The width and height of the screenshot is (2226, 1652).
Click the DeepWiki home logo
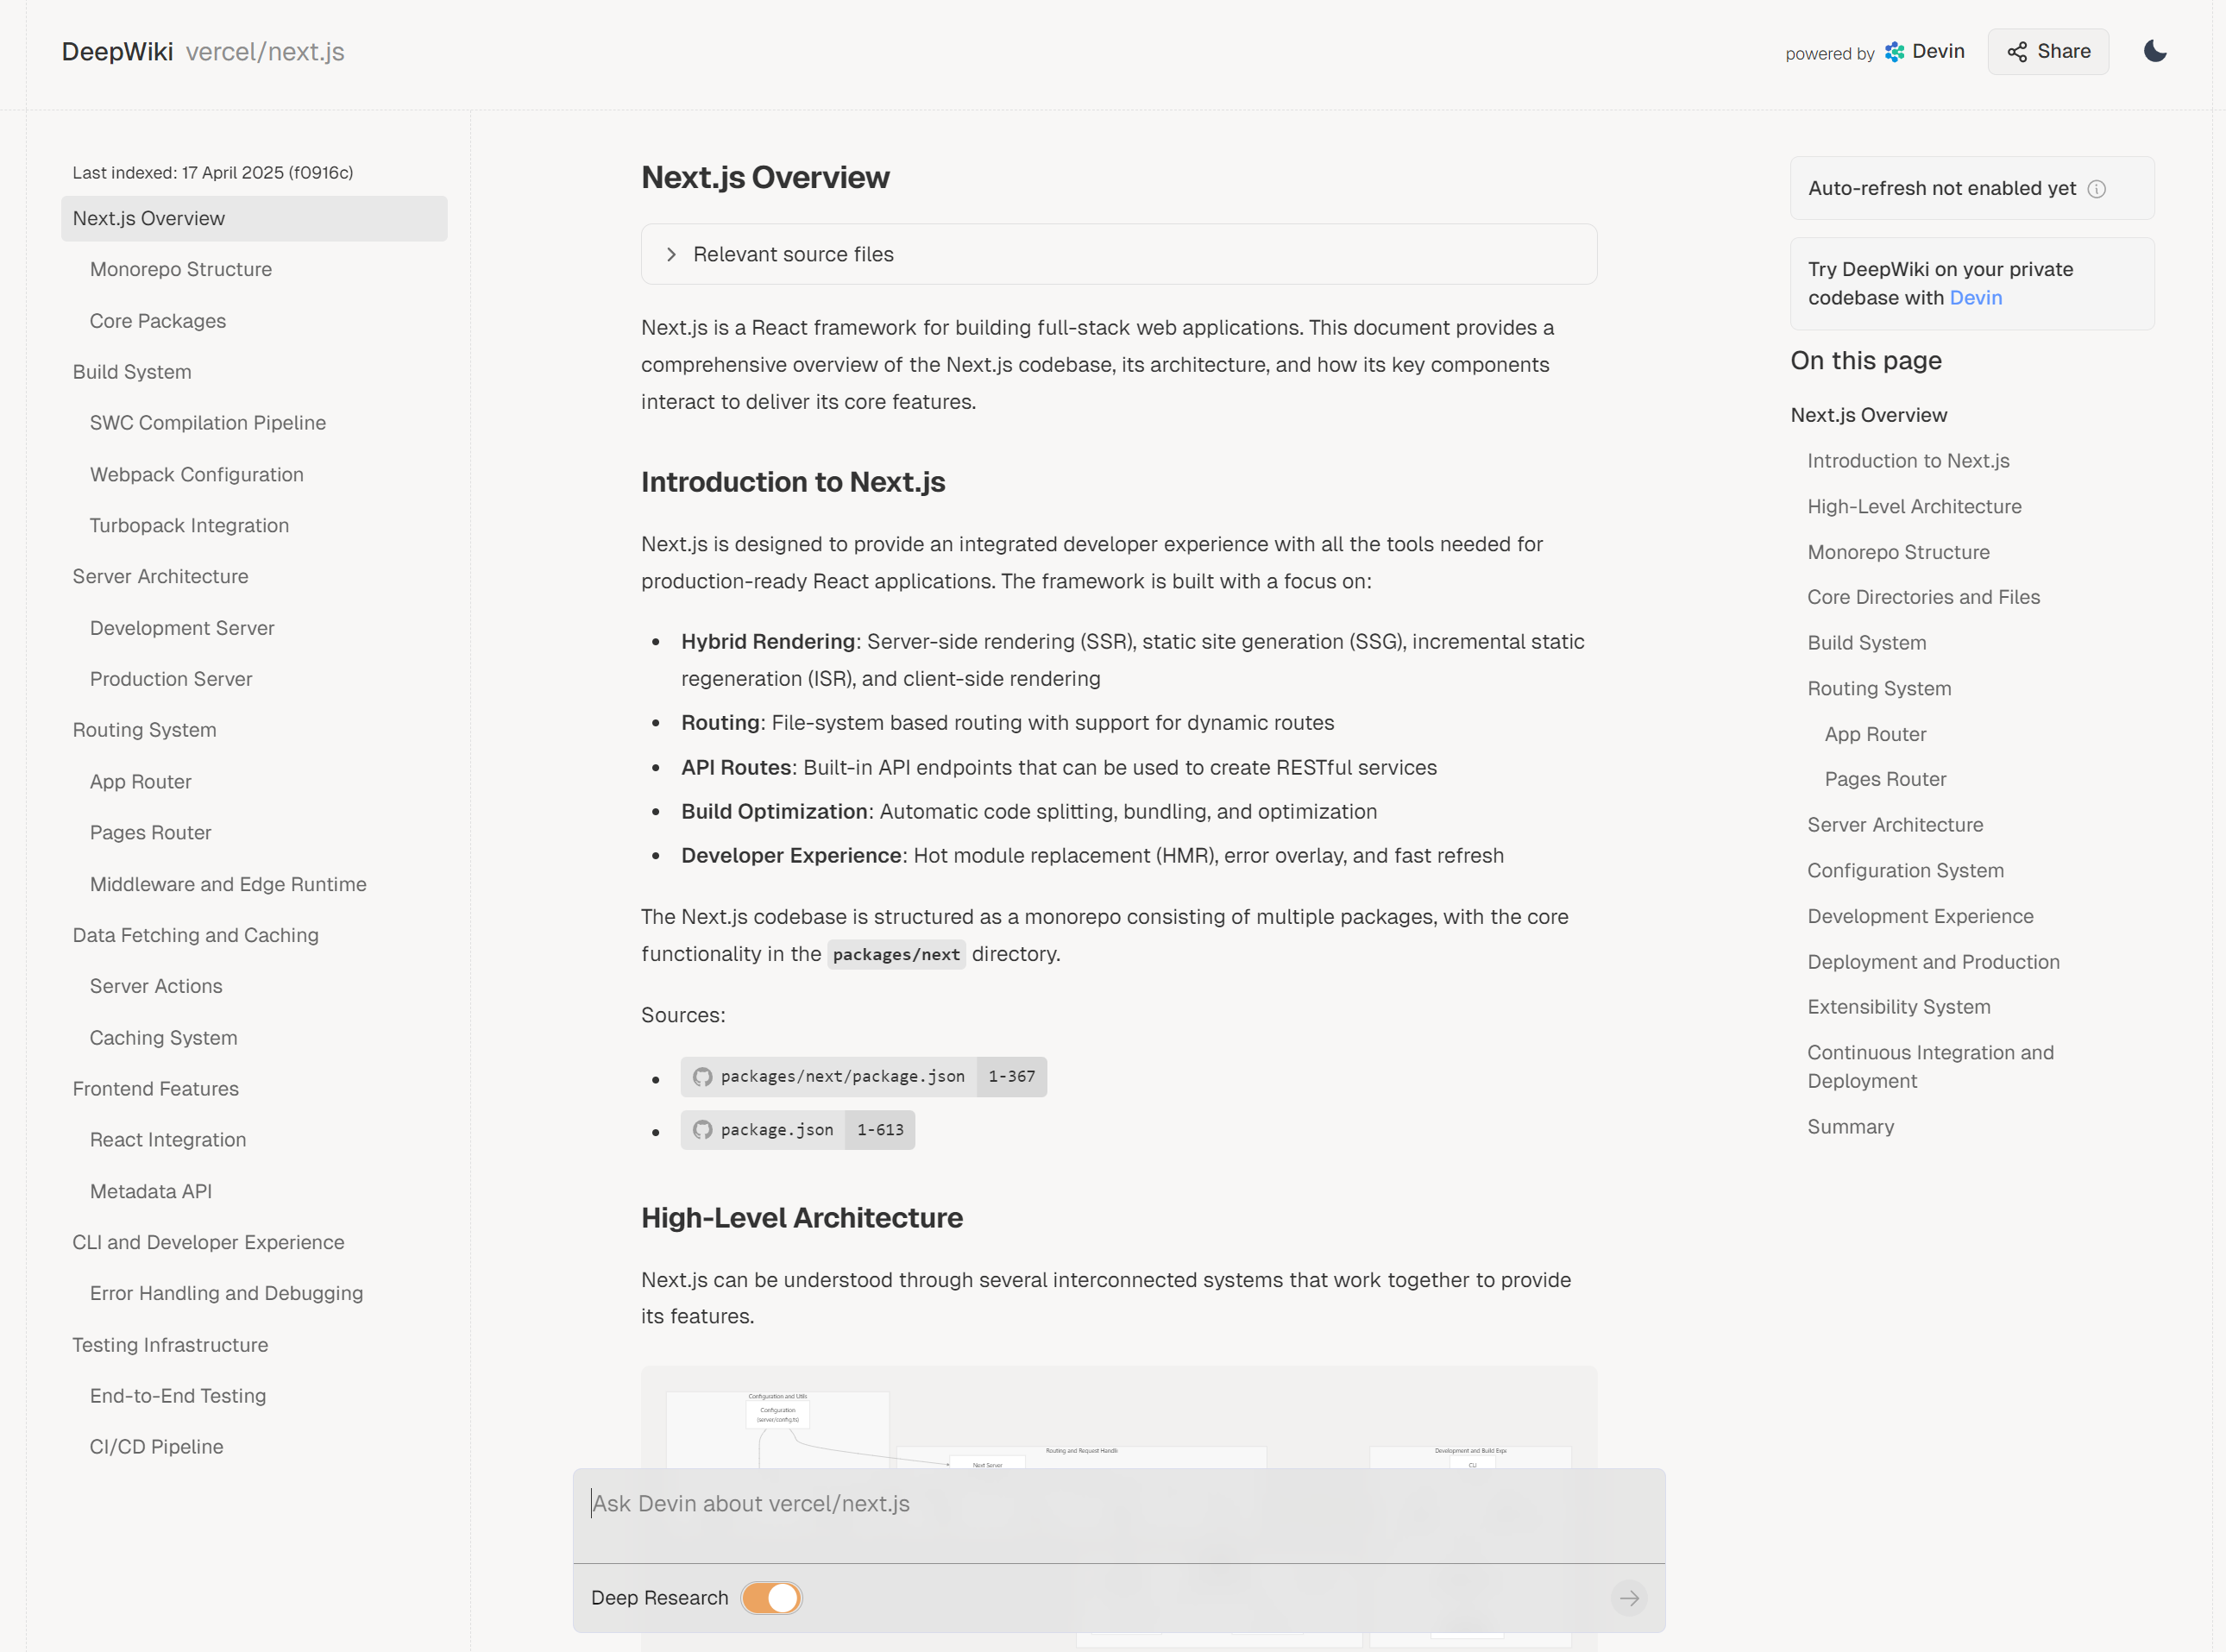click(x=117, y=52)
